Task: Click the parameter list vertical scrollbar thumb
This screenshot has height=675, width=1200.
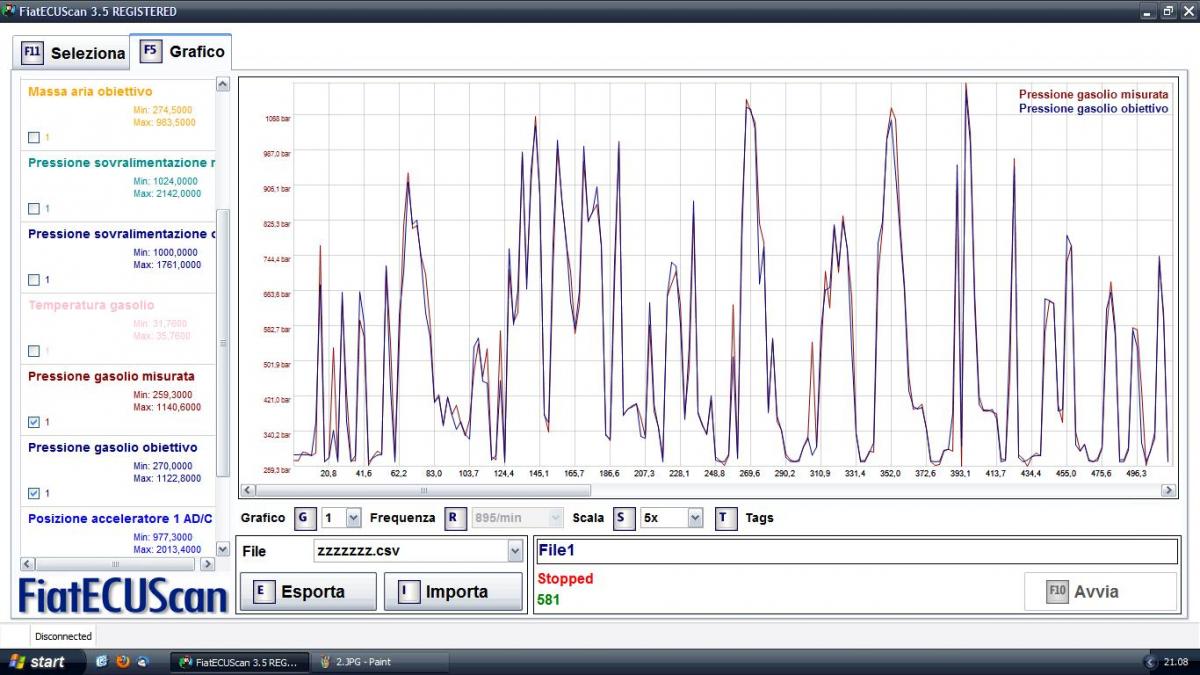Action: point(223,342)
